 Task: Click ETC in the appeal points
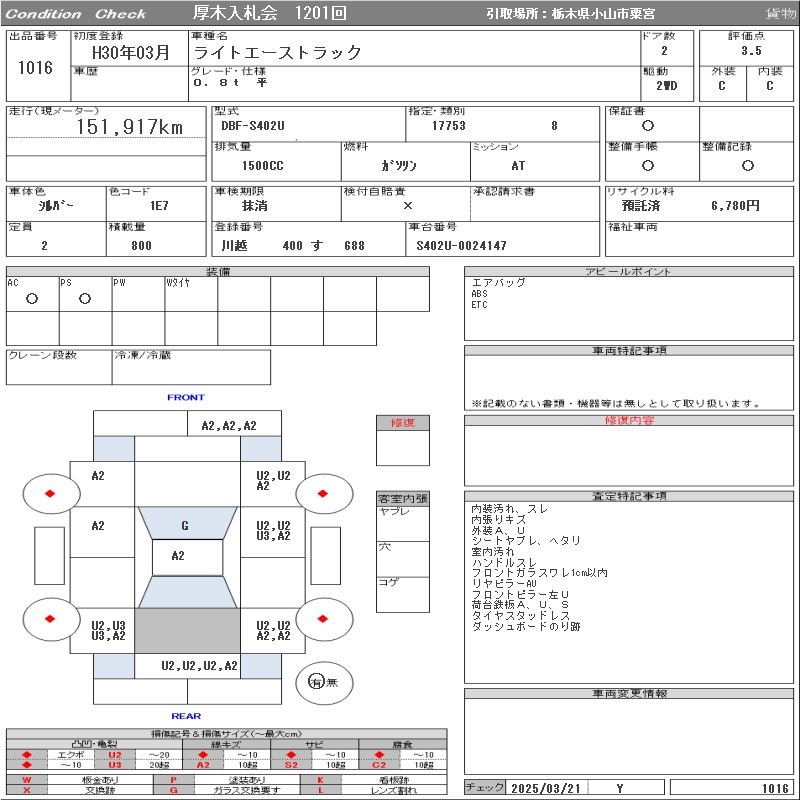tap(479, 305)
